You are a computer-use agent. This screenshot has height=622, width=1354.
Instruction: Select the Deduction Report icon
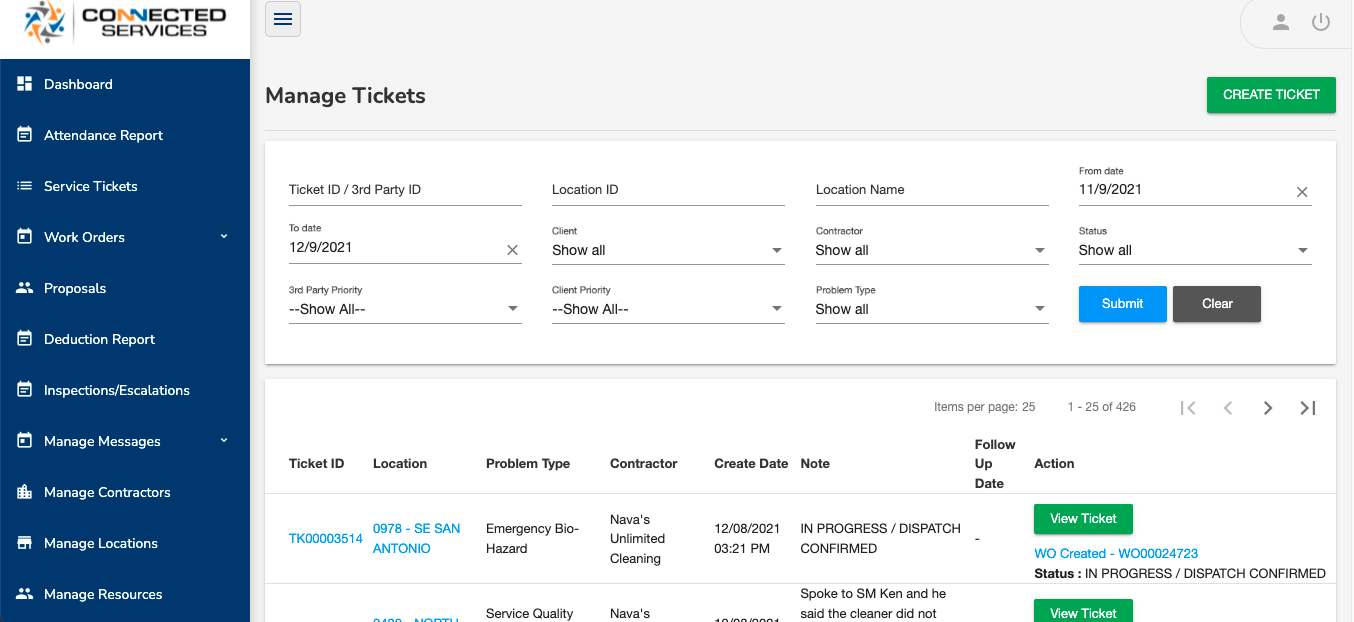pyautogui.click(x=24, y=339)
